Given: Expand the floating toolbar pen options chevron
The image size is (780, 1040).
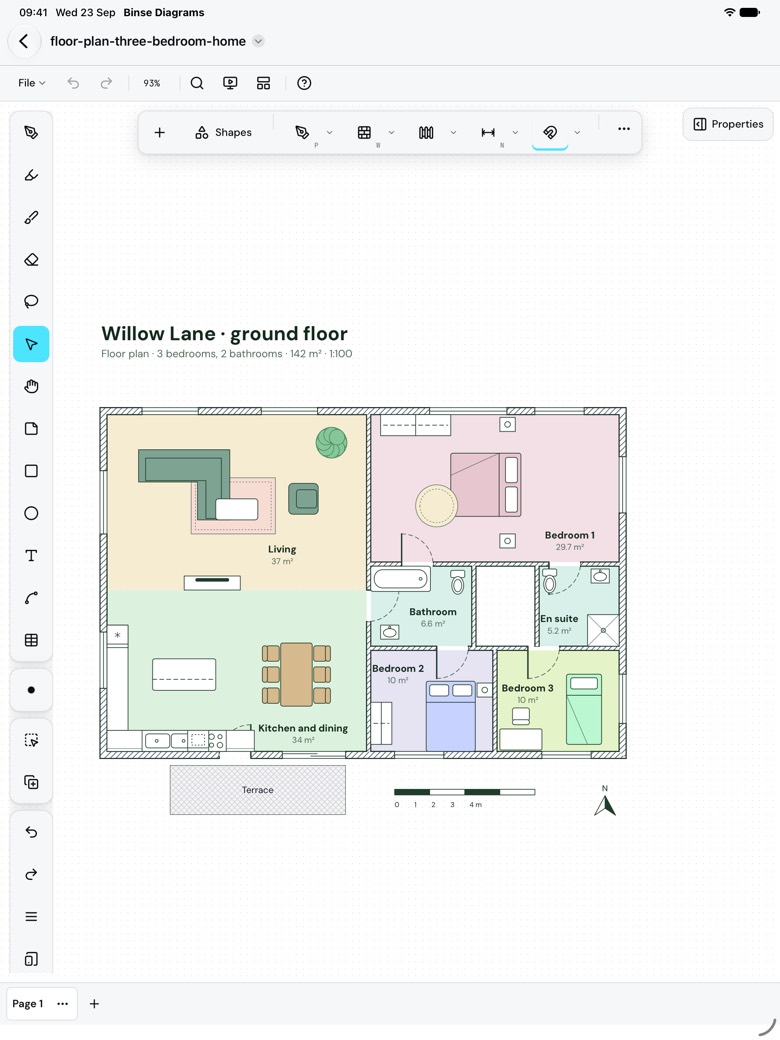Looking at the screenshot, I should pyautogui.click(x=330, y=133).
